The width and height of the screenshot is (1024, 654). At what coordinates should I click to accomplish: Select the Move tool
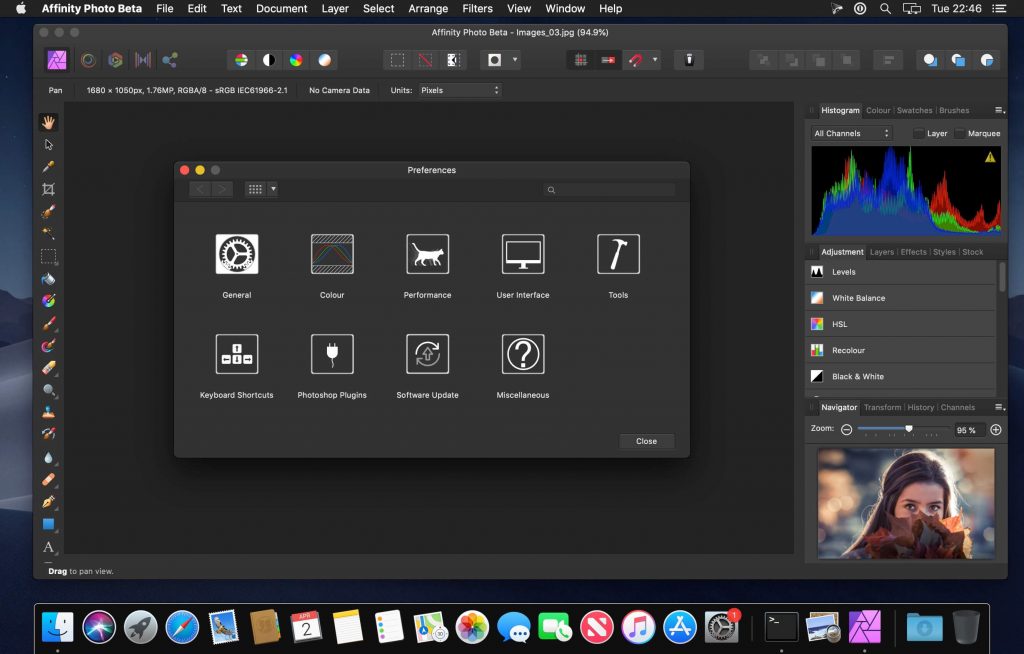[x=49, y=143]
